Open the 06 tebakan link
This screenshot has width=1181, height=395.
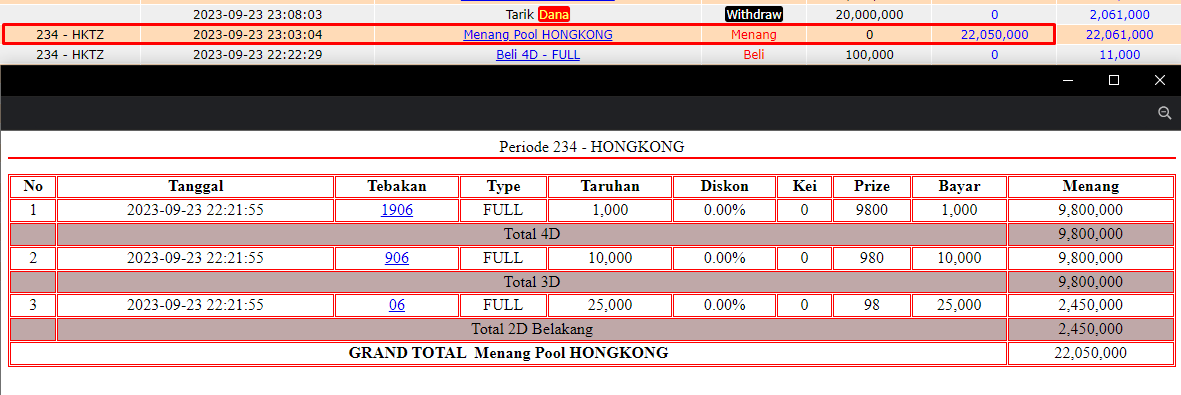pos(397,305)
